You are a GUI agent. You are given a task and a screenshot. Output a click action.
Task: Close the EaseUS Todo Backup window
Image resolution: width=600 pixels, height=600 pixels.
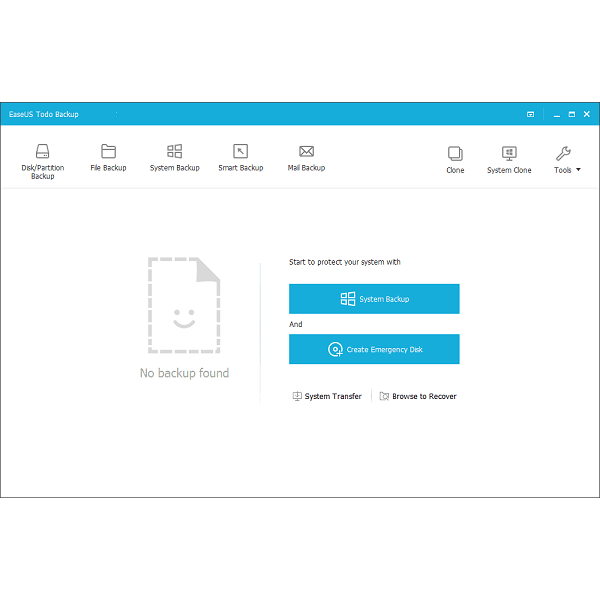[587, 114]
